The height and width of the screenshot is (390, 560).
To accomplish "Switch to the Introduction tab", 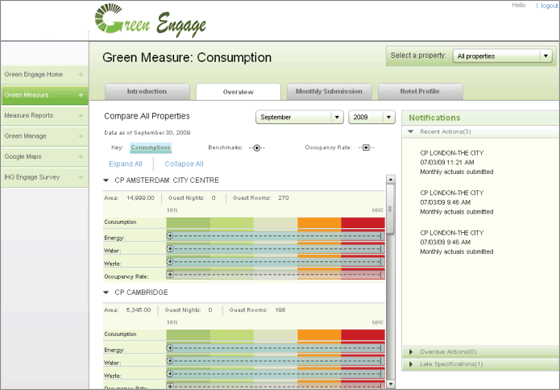I will [147, 92].
